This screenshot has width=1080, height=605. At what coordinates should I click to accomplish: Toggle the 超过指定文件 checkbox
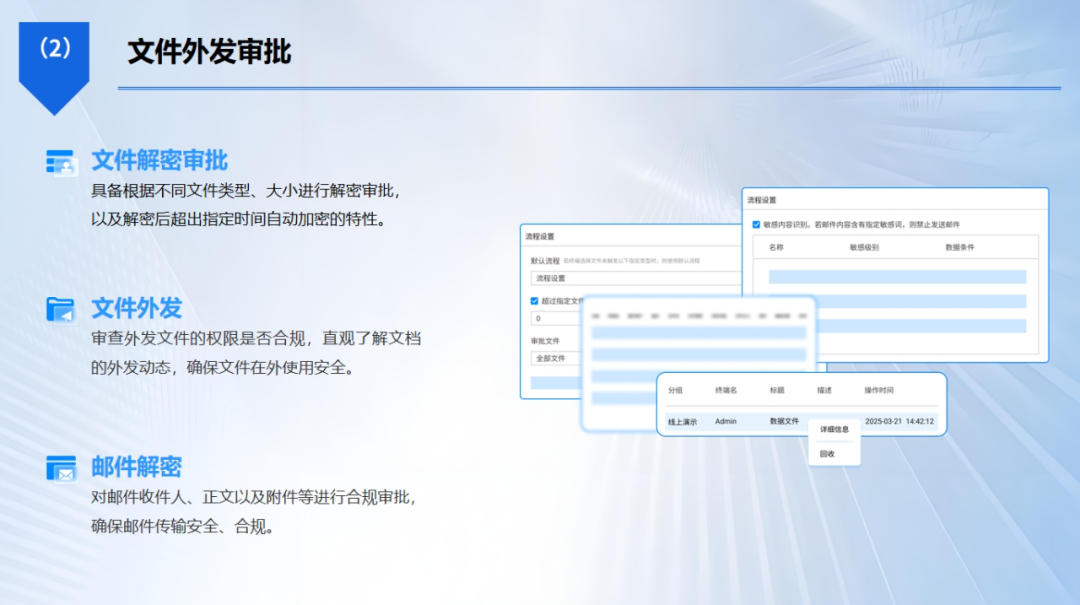pos(534,300)
